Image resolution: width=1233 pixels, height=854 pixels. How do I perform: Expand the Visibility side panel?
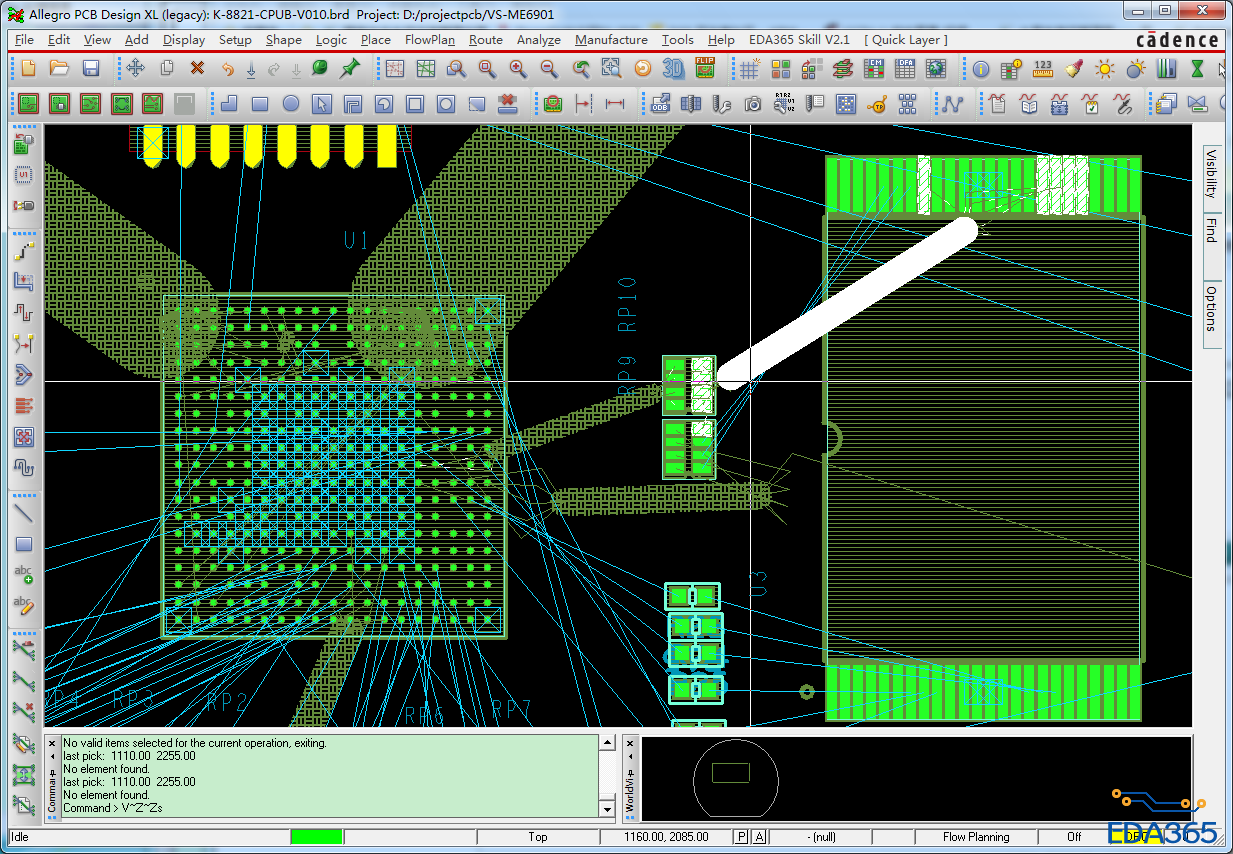pos(1211,174)
